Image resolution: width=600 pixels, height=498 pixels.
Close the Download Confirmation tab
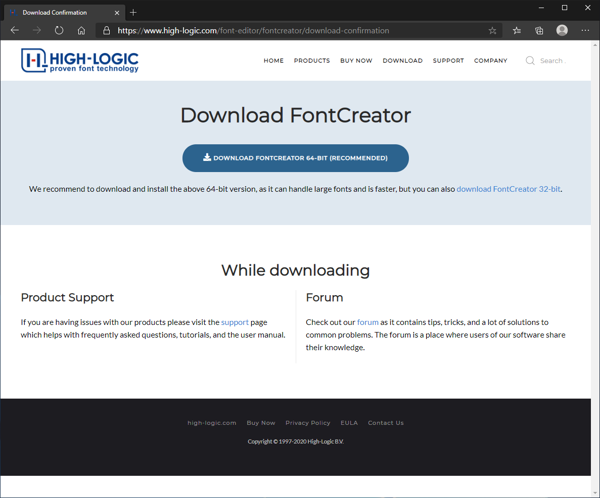(x=117, y=13)
